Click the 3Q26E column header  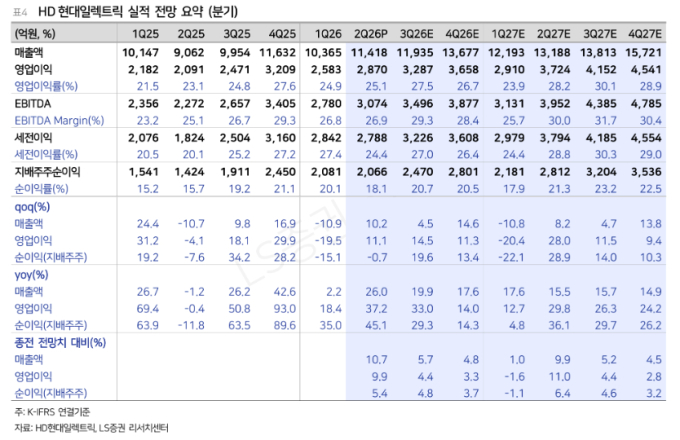(x=417, y=34)
